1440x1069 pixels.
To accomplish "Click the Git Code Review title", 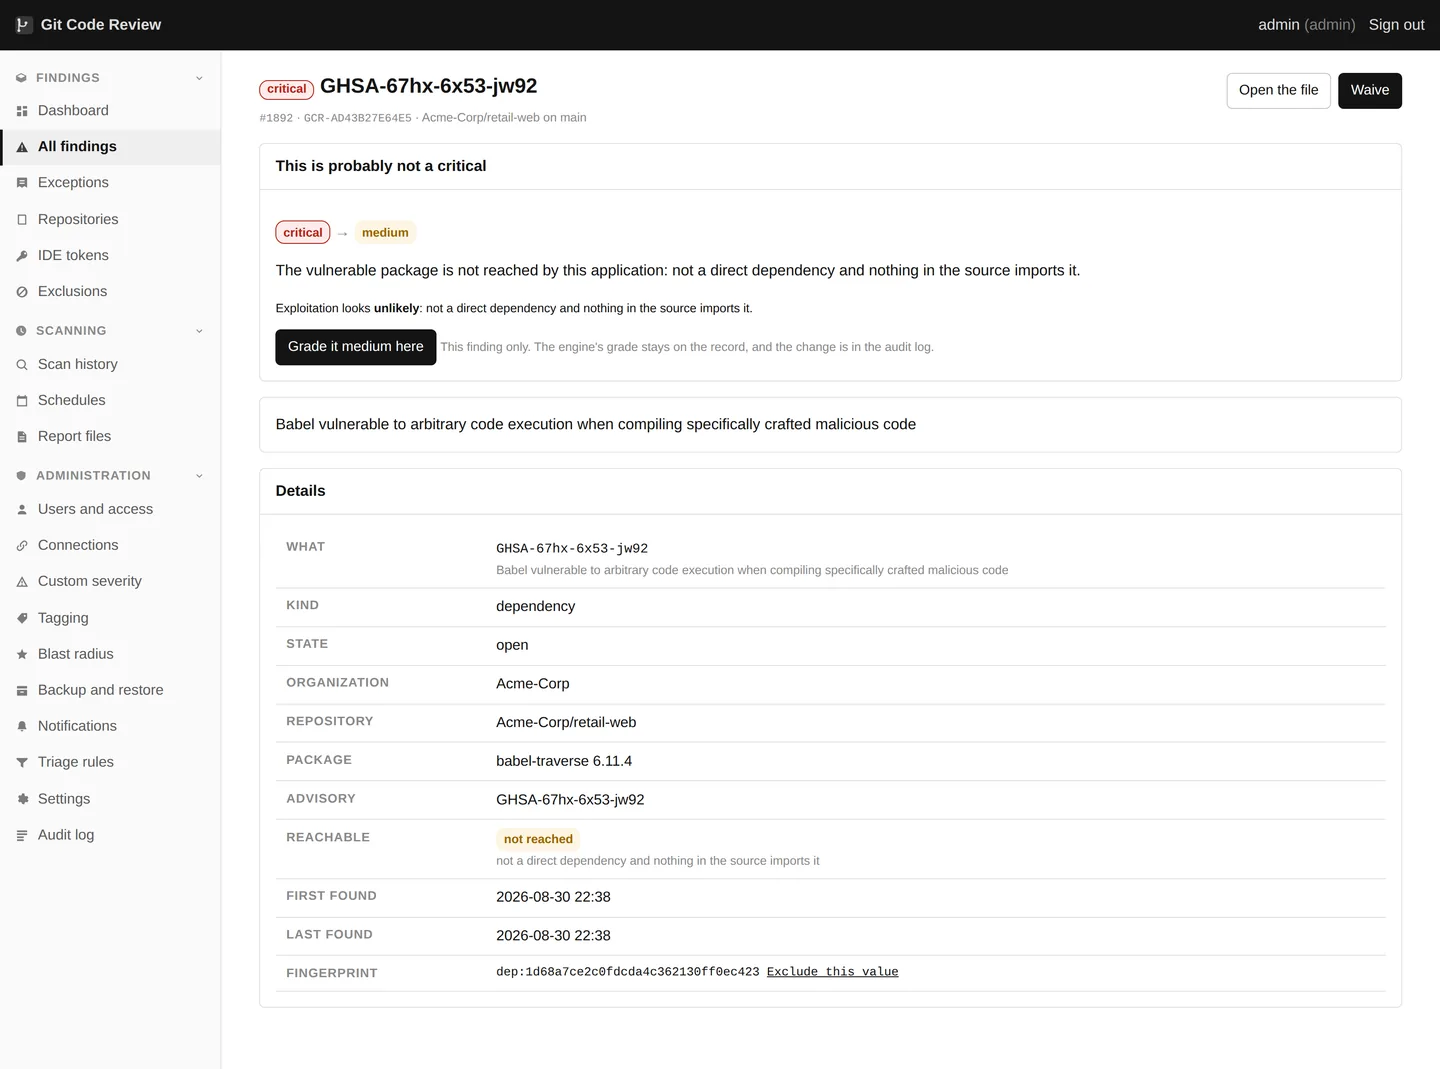I will click(x=101, y=25).
